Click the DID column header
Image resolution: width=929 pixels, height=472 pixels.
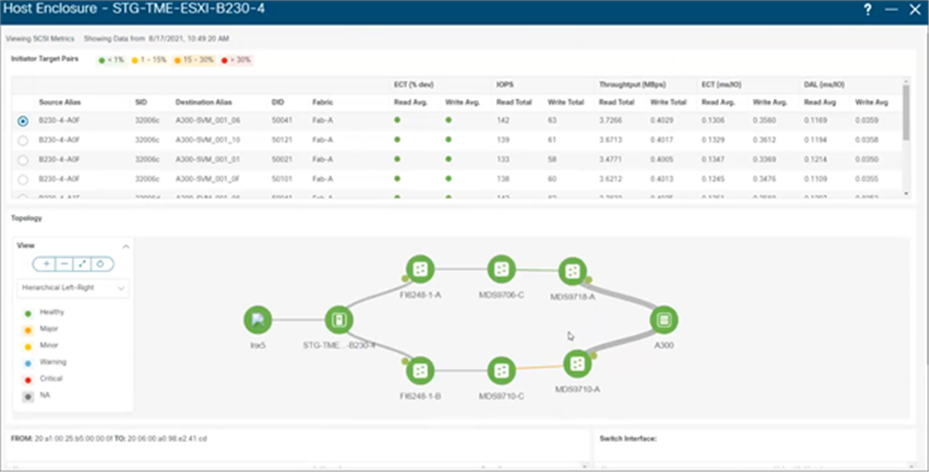(x=277, y=102)
